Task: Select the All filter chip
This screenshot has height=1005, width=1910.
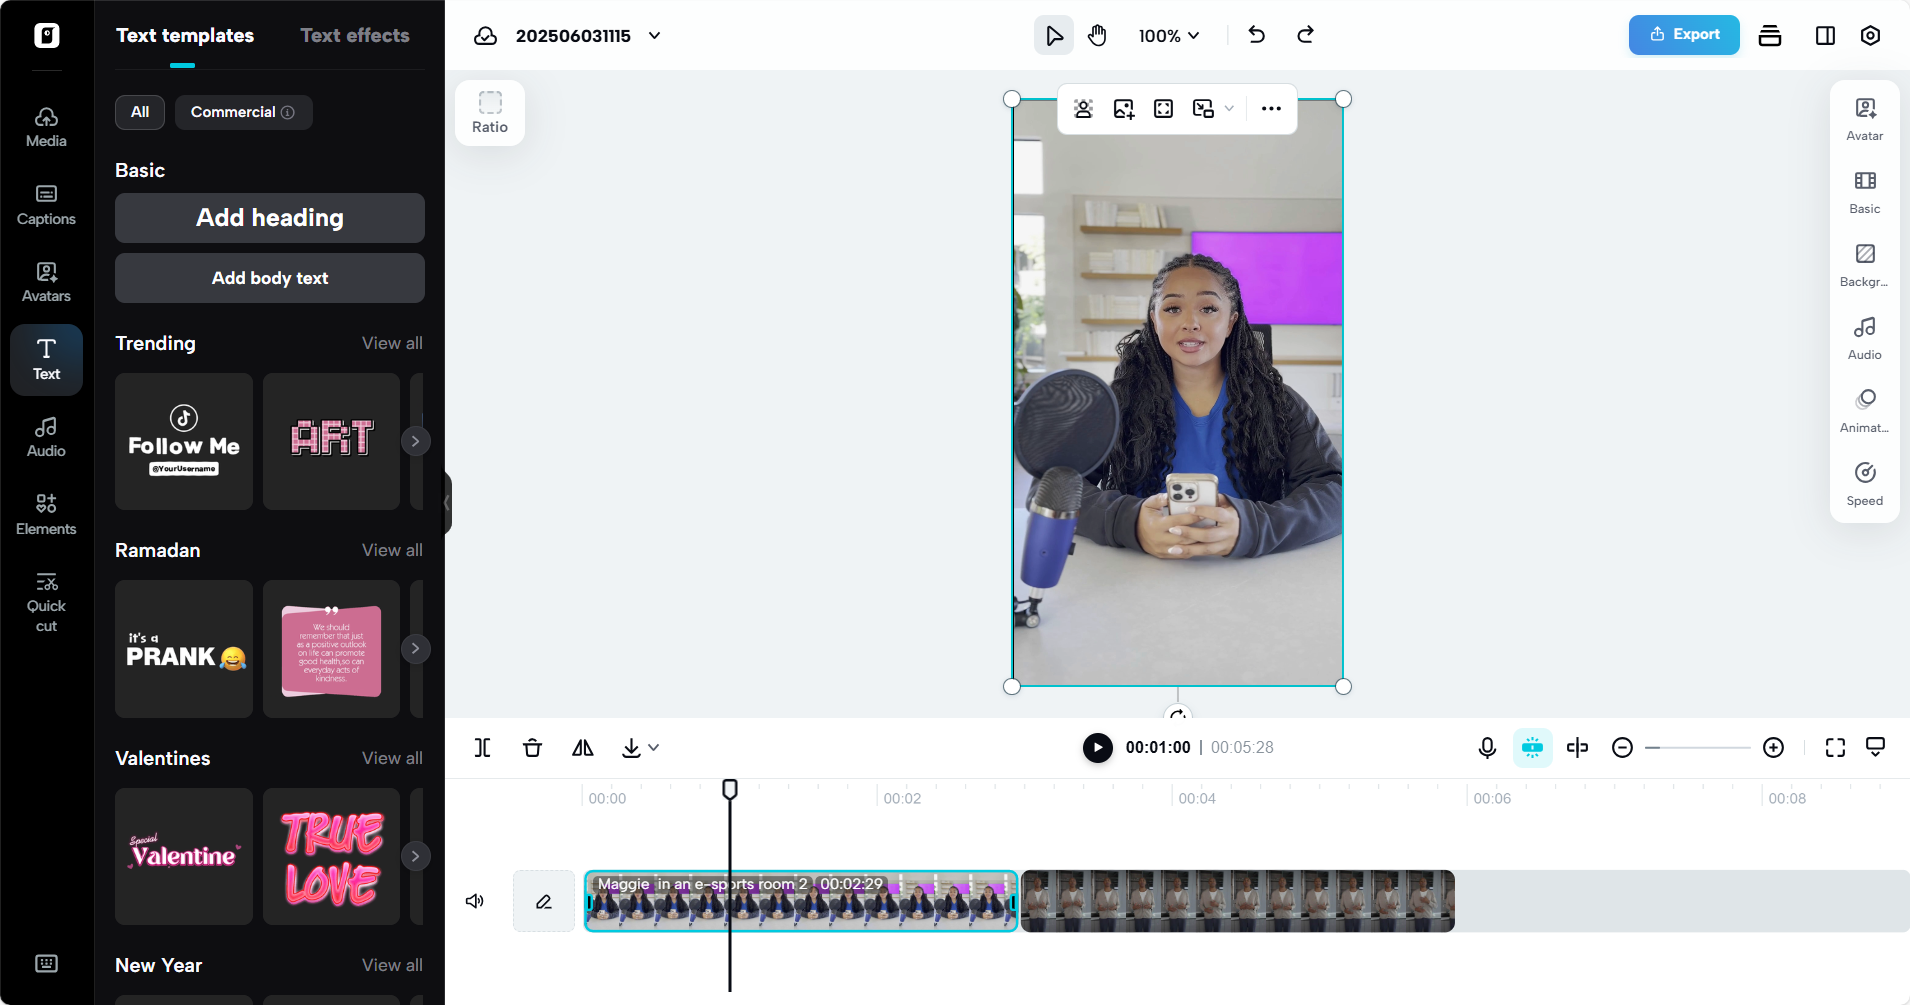Action: coord(140,112)
